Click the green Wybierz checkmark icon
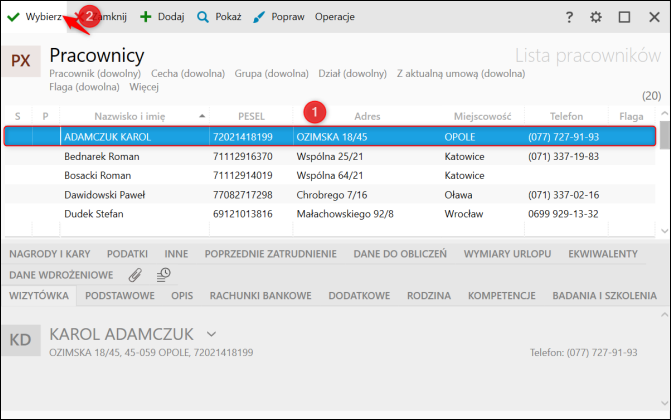Screen dimensions: 671x420 [x=13, y=17]
